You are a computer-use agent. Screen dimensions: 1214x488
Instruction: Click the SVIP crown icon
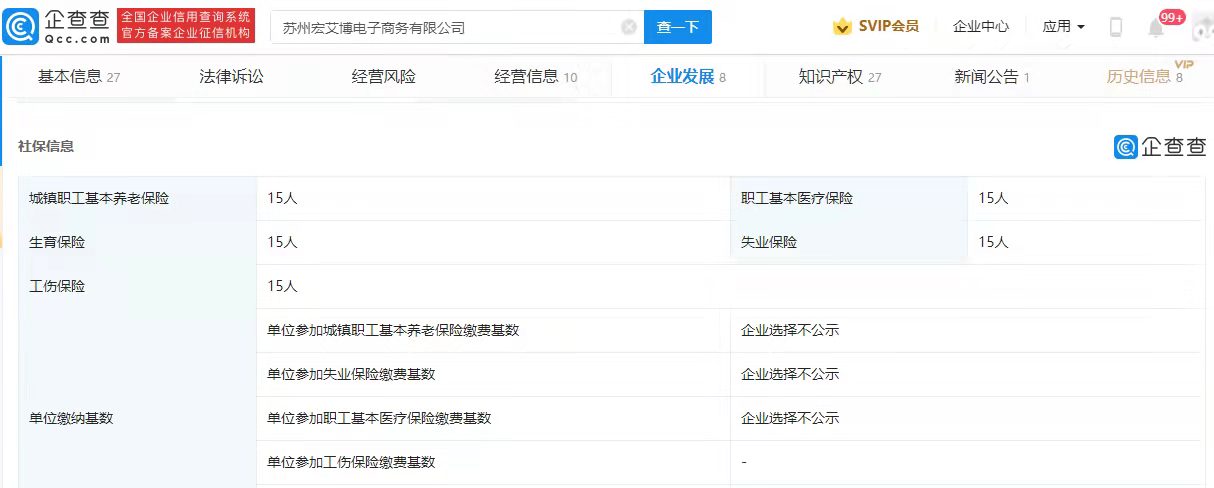[842, 27]
